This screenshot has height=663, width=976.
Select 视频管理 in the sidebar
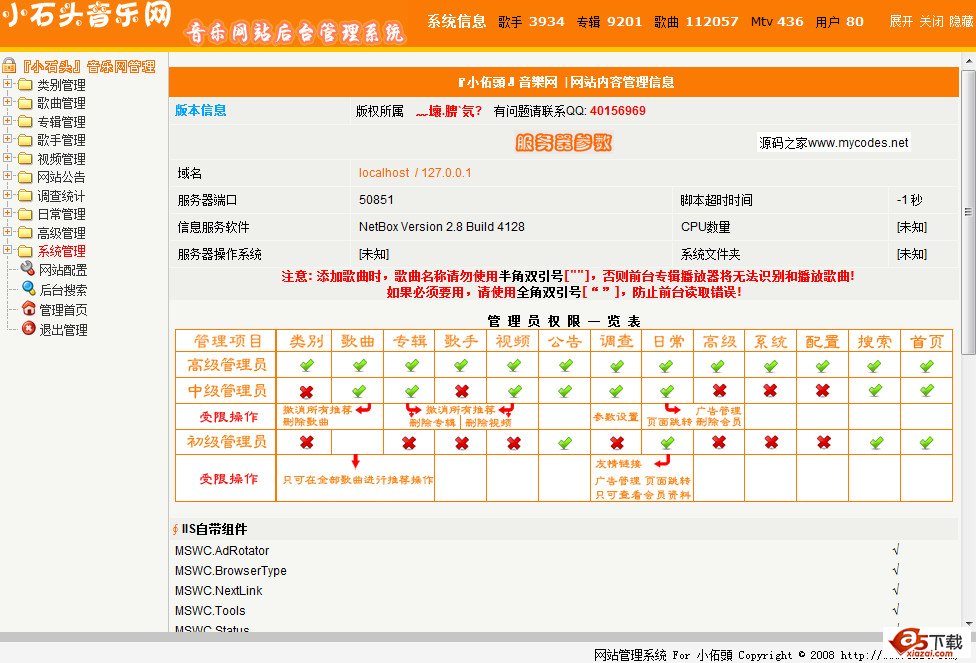click(62, 159)
